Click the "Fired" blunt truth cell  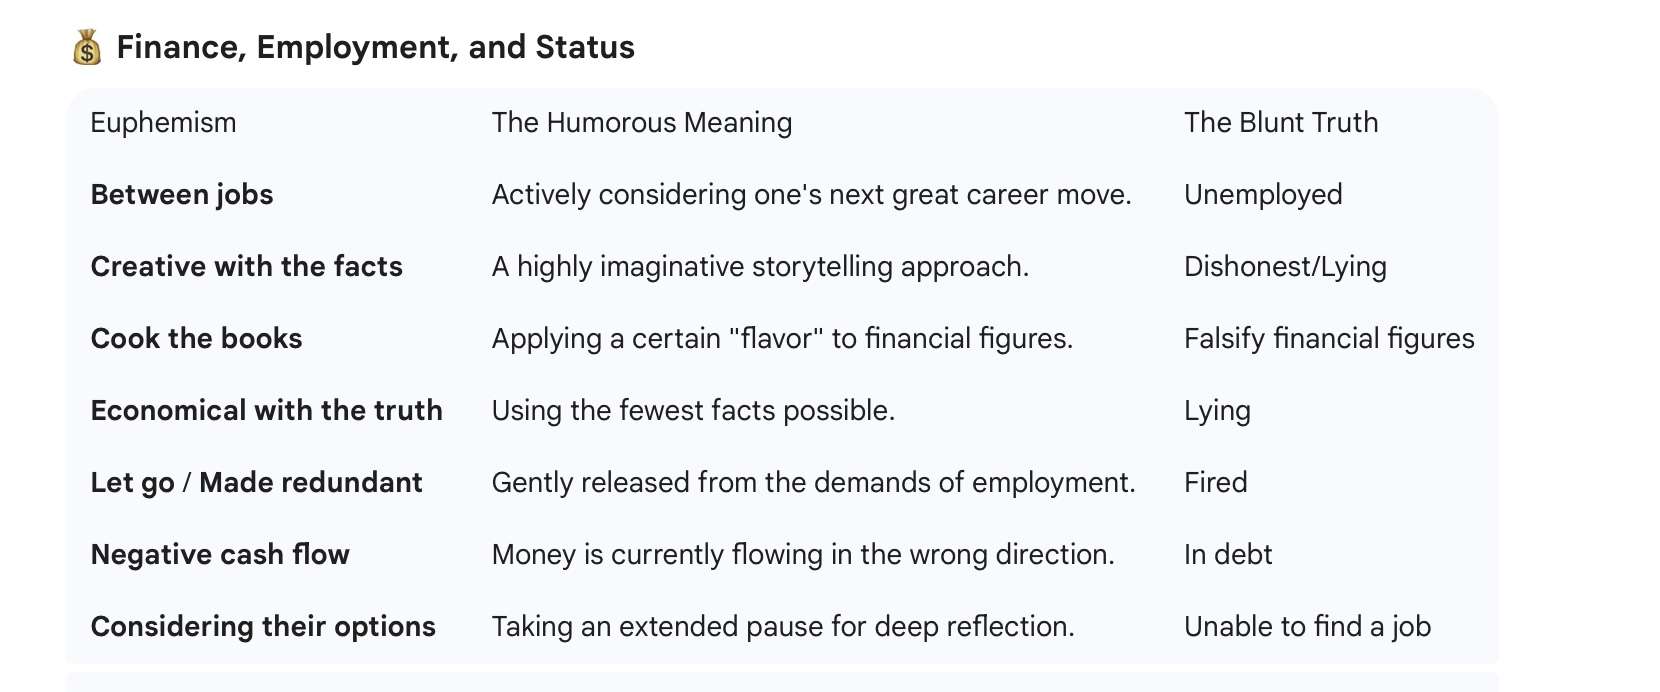pyautogui.click(x=1215, y=483)
